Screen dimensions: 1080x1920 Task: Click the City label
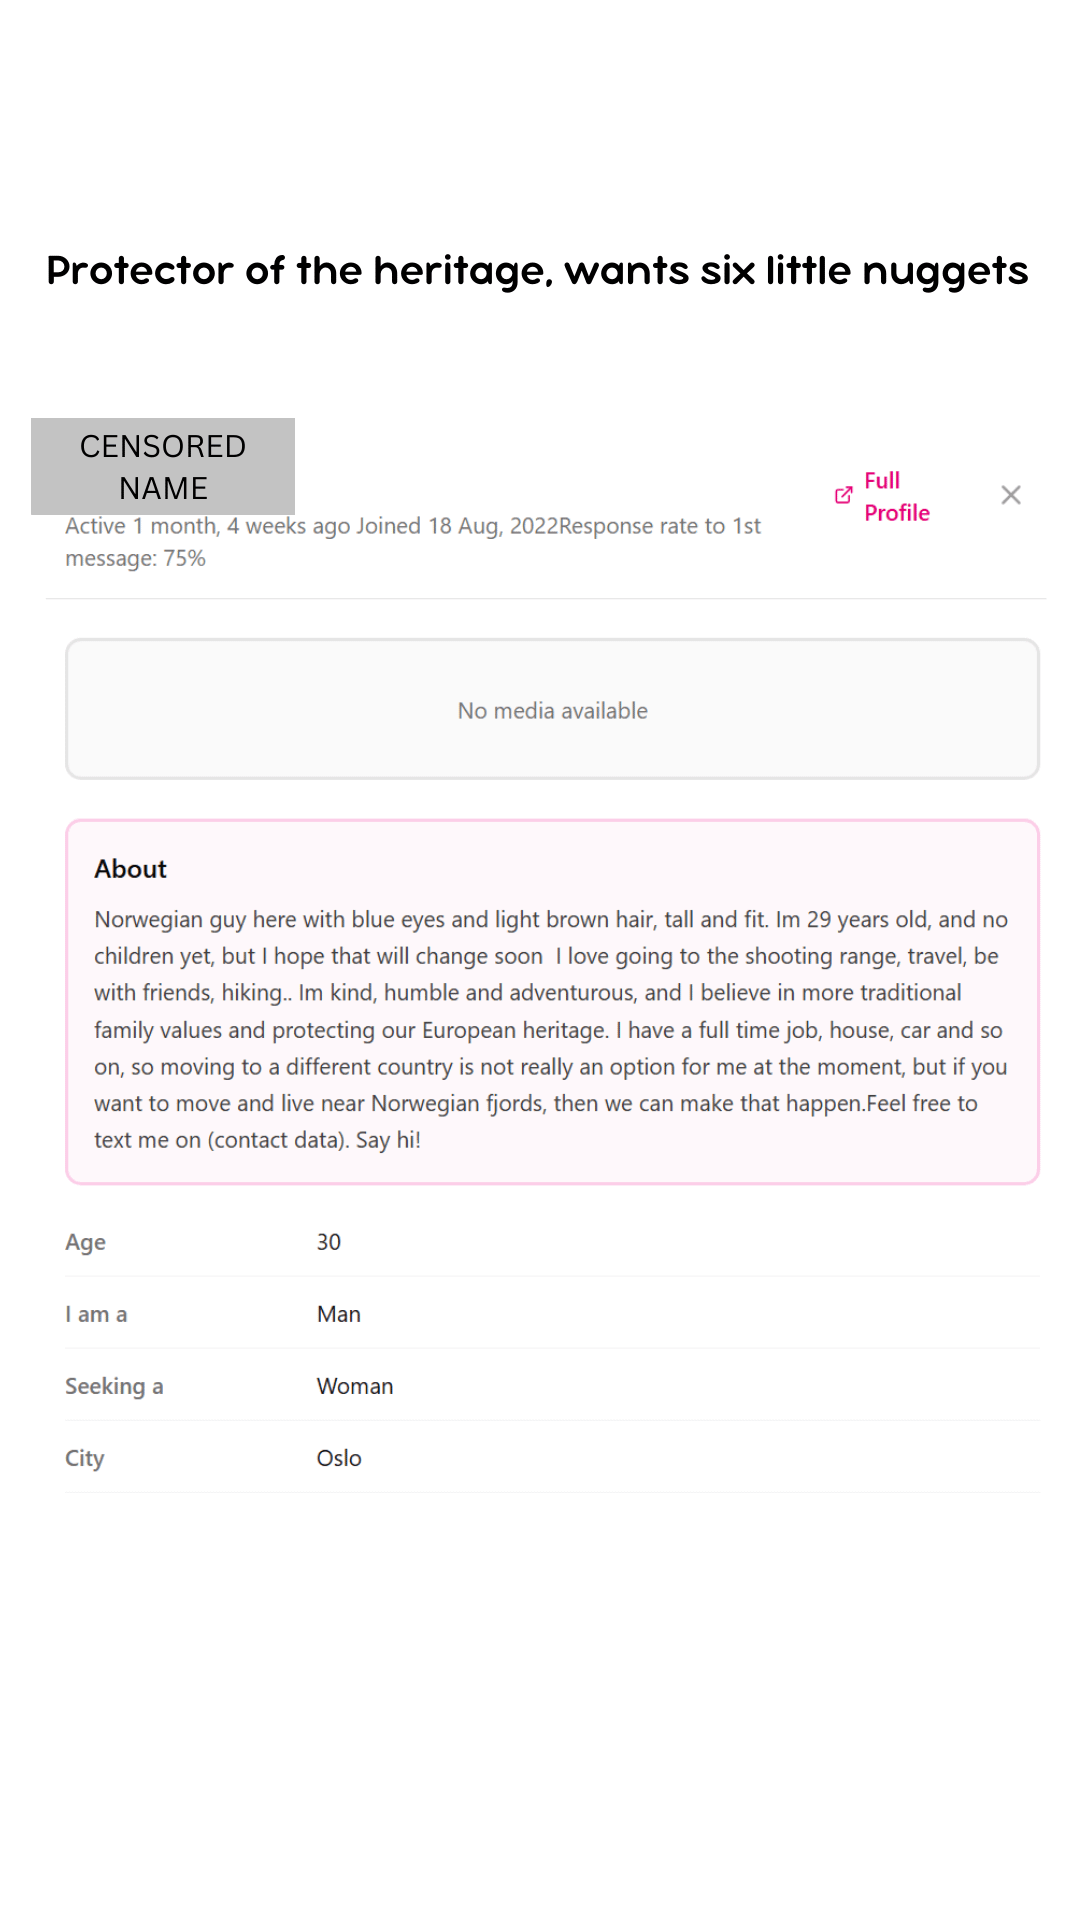coord(84,1458)
